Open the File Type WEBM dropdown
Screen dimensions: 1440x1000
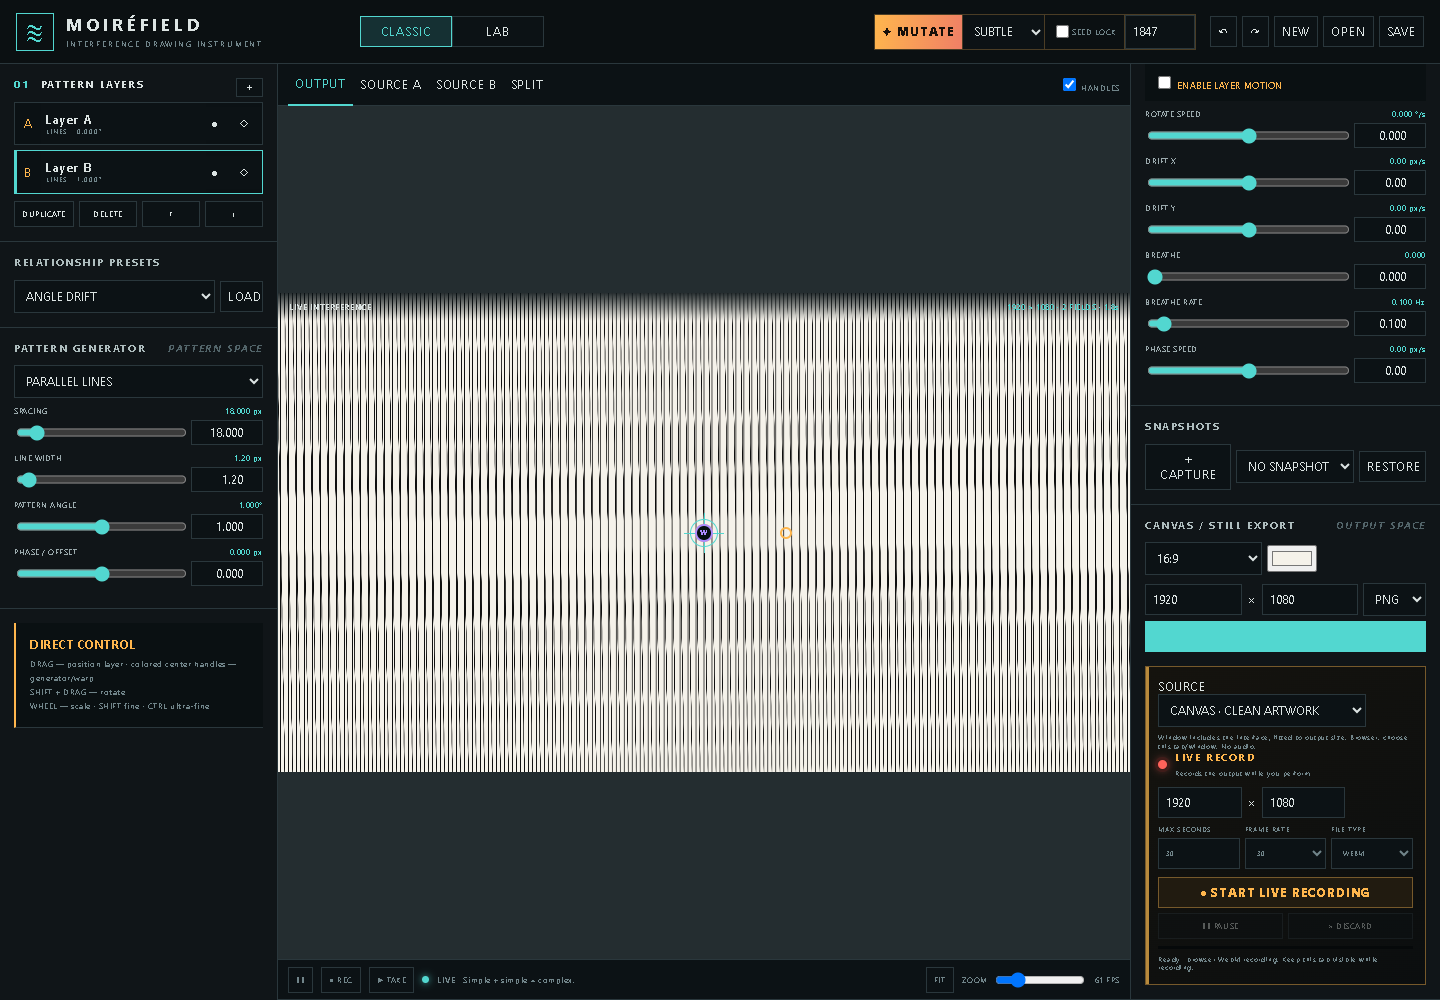[x=1372, y=854]
